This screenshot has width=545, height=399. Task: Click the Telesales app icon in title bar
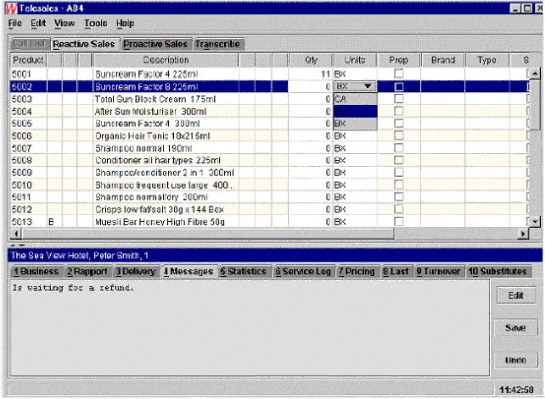click(x=11, y=8)
